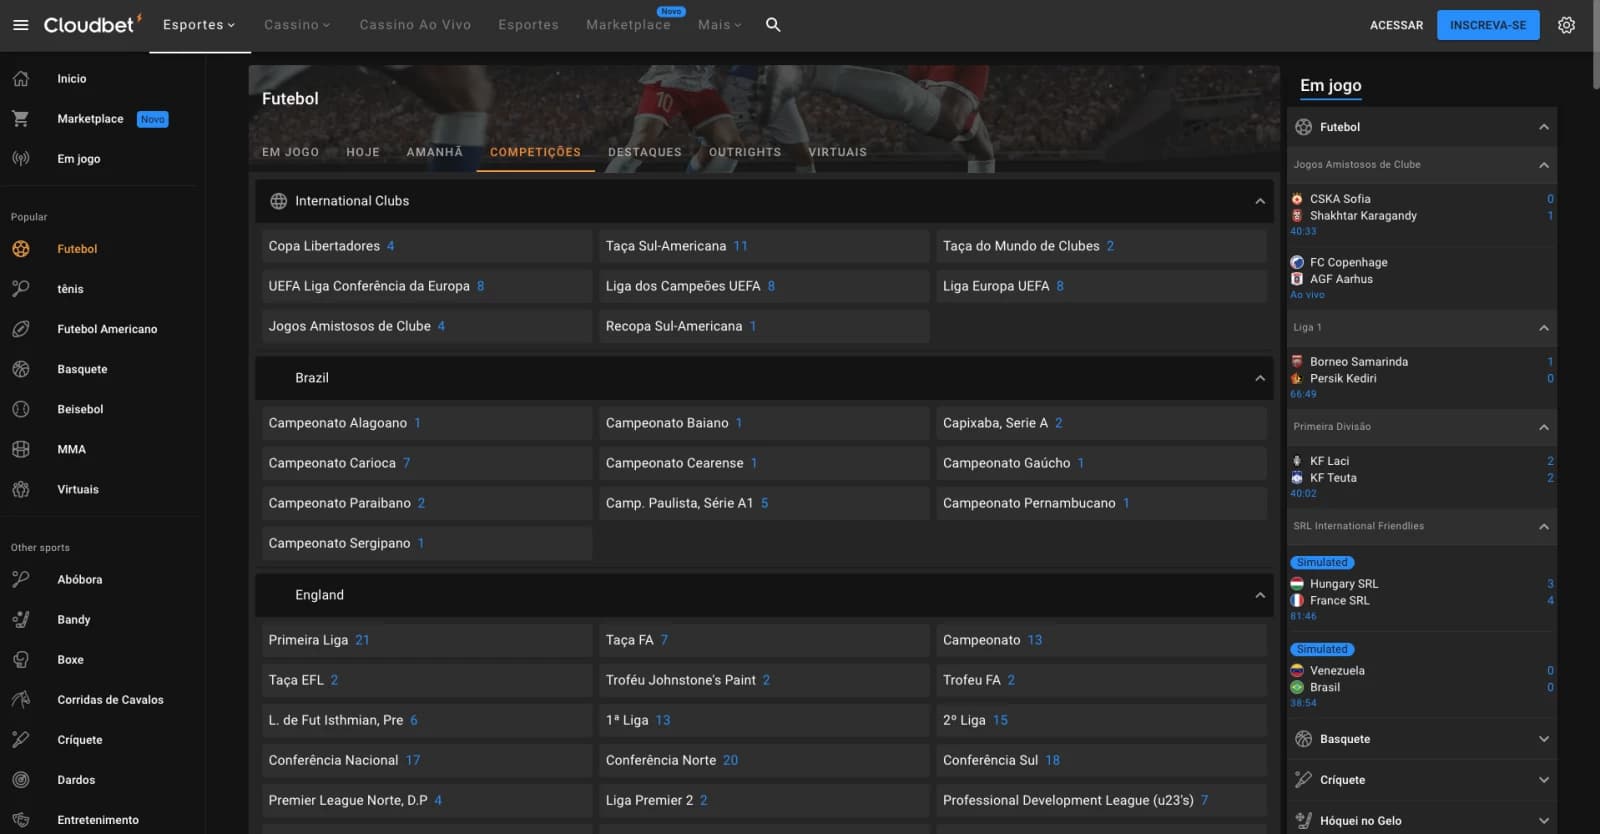Switch to the OUTRIGHTS tab
Viewport: 1600px width, 834px height.
745,152
